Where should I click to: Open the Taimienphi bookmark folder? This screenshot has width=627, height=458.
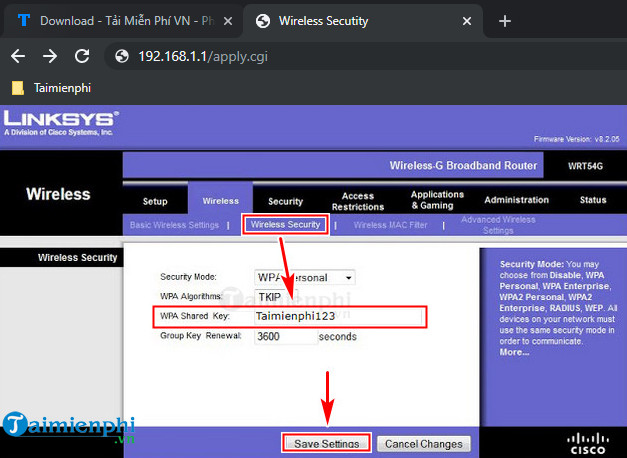tap(51, 88)
